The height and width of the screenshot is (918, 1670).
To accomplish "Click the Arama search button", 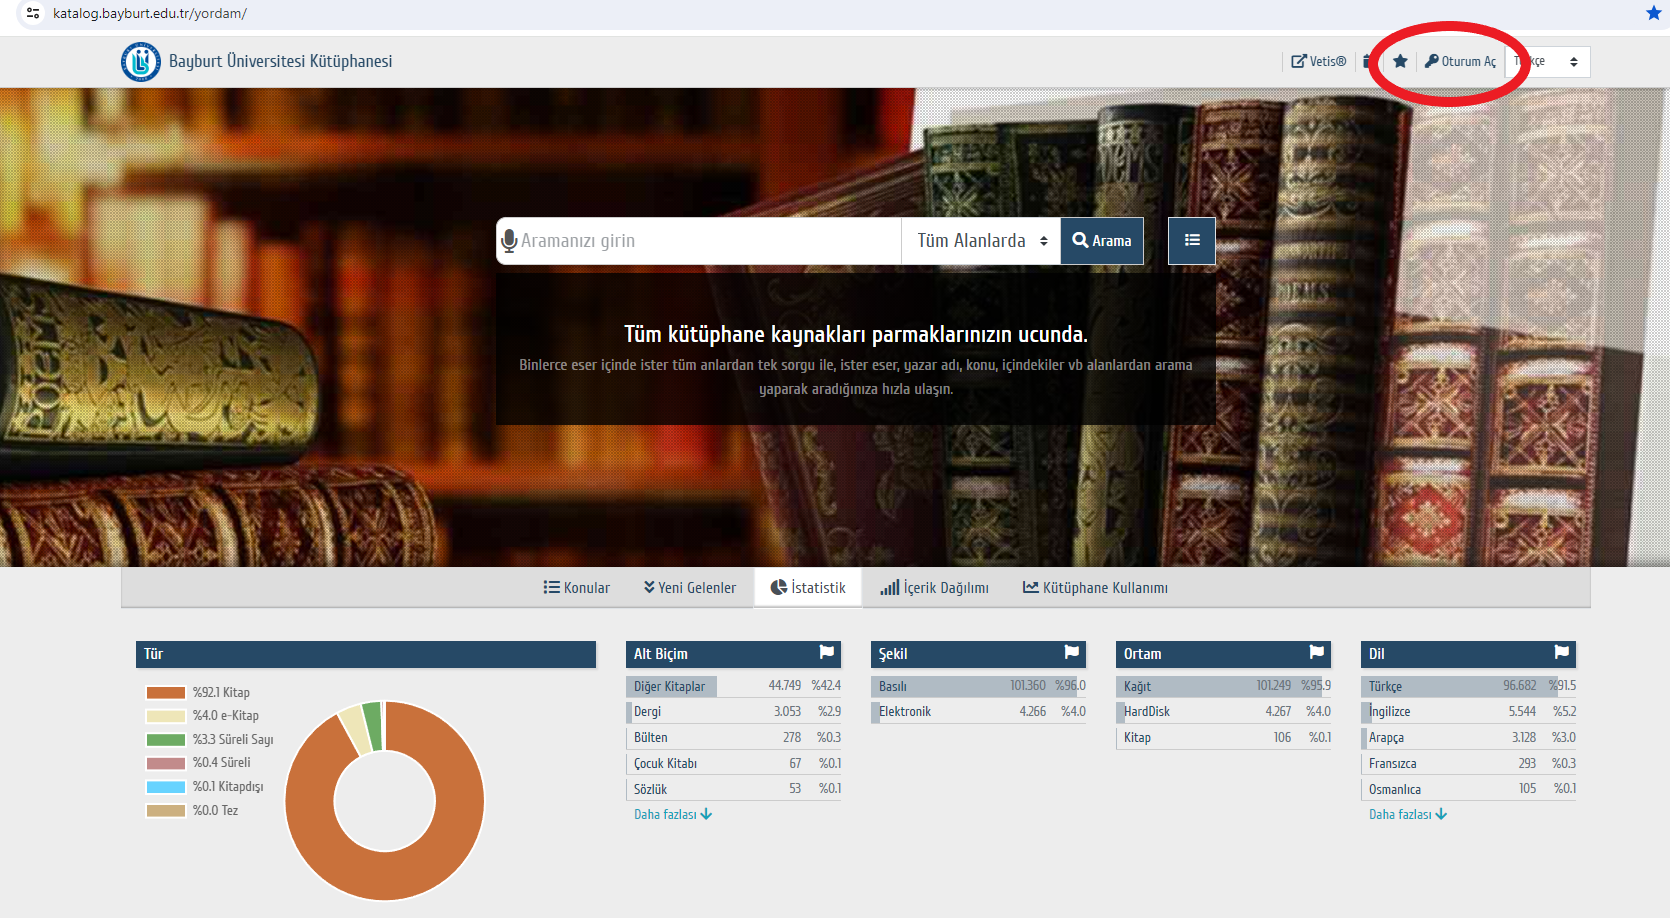I will pos(1102,241).
